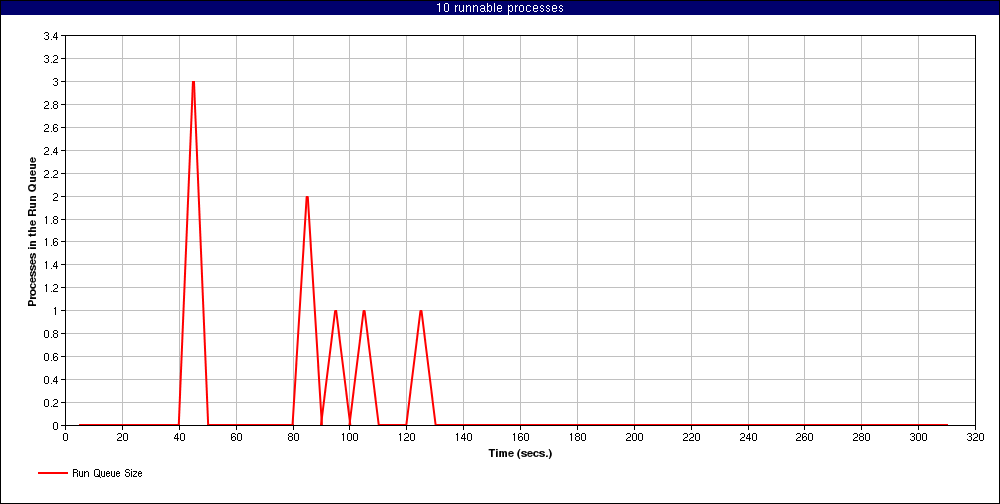Image resolution: width=1000 pixels, height=504 pixels.
Task: Click the peak of value 1 near 95 seconds
Action: coord(335,311)
